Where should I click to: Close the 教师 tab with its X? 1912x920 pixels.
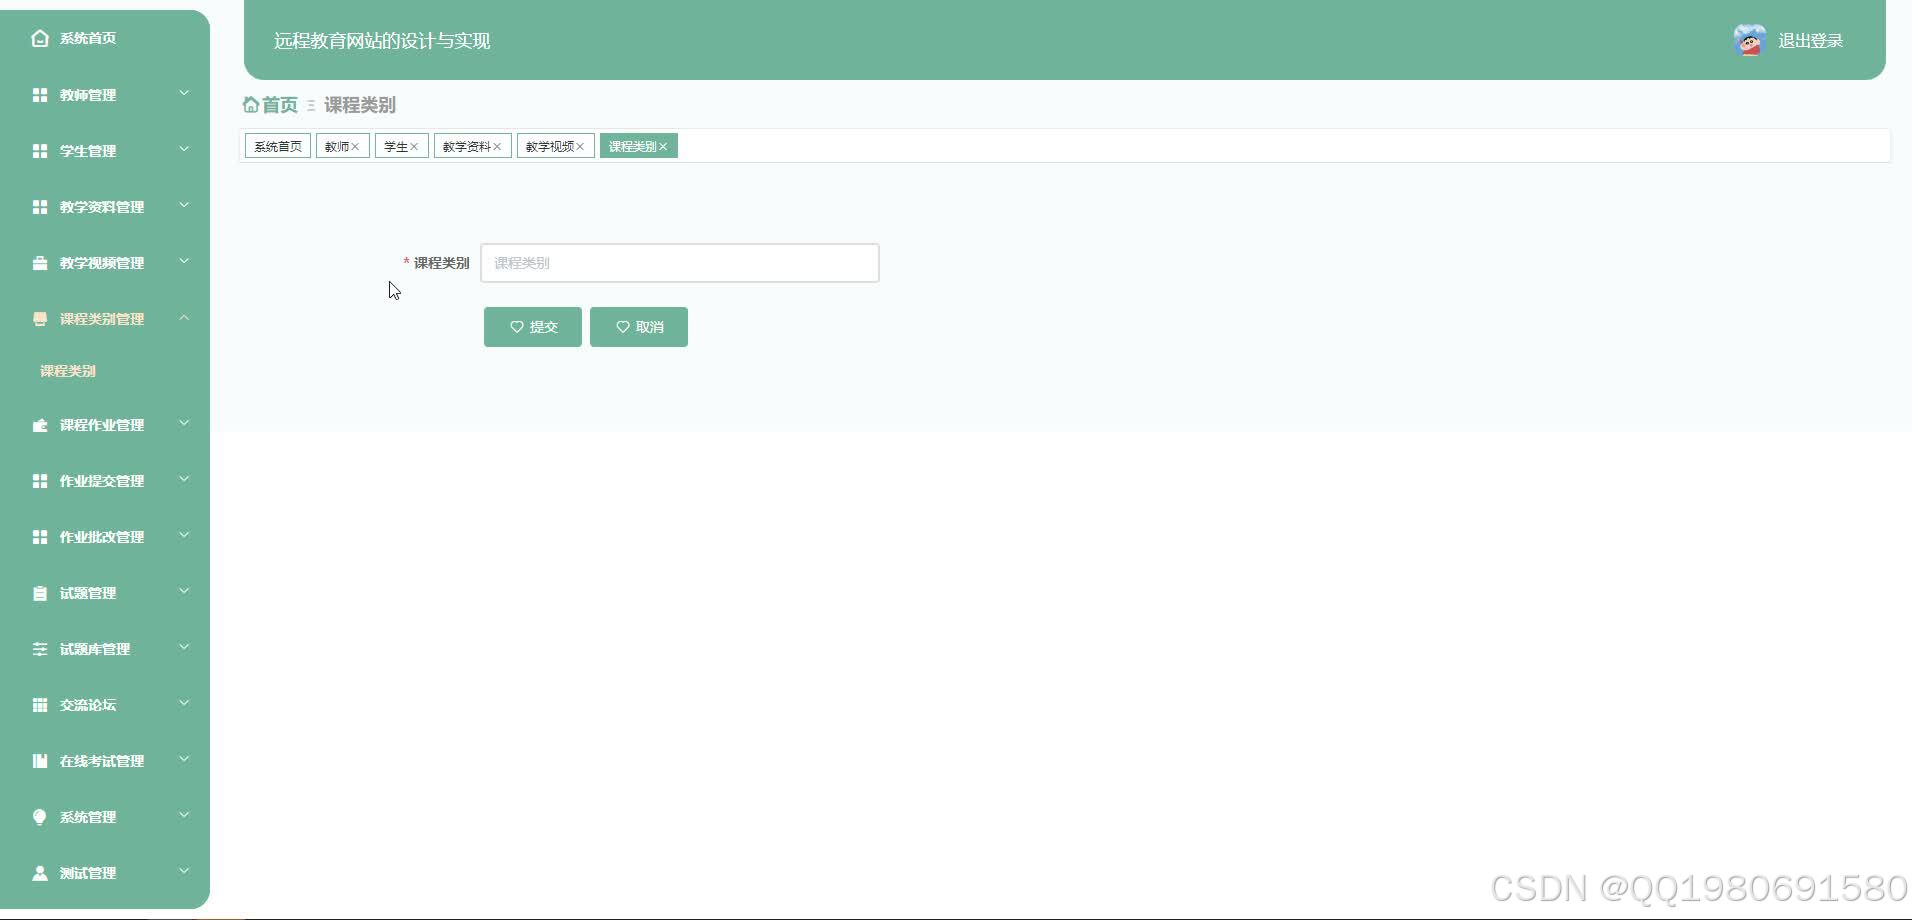(355, 146)
